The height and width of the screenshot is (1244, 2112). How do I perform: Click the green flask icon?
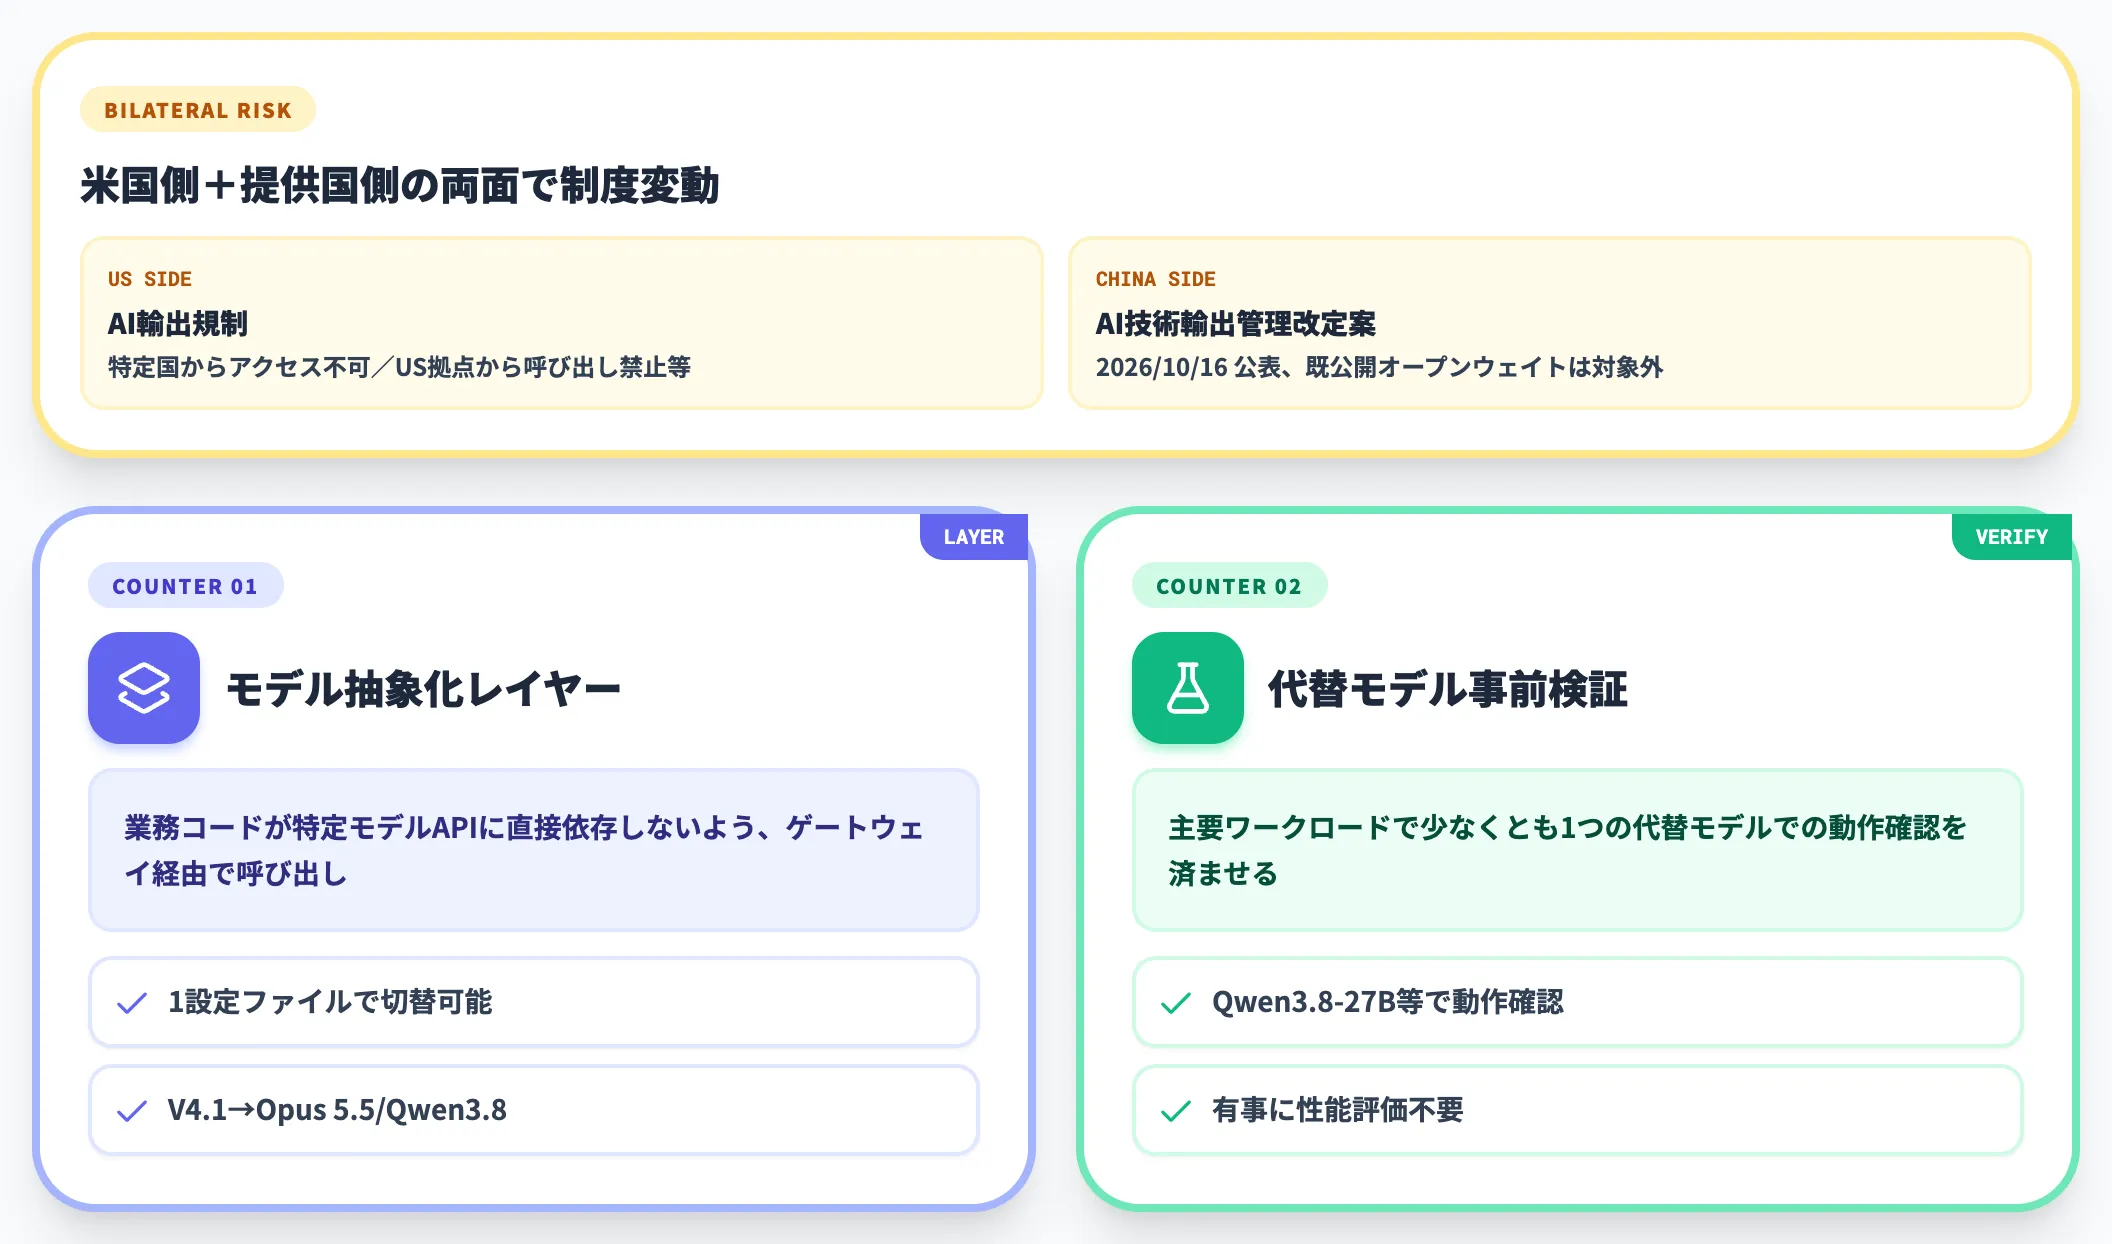click(1188, 688)
